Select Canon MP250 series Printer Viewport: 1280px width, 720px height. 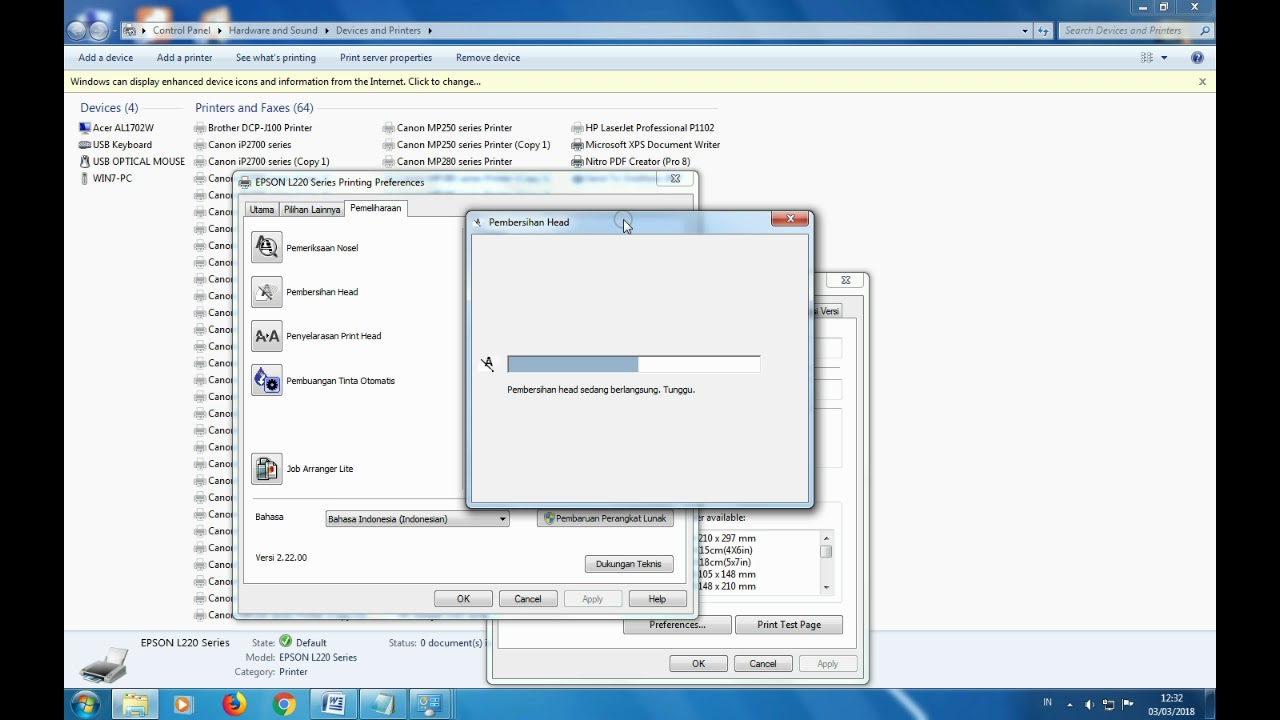(447, 128)
